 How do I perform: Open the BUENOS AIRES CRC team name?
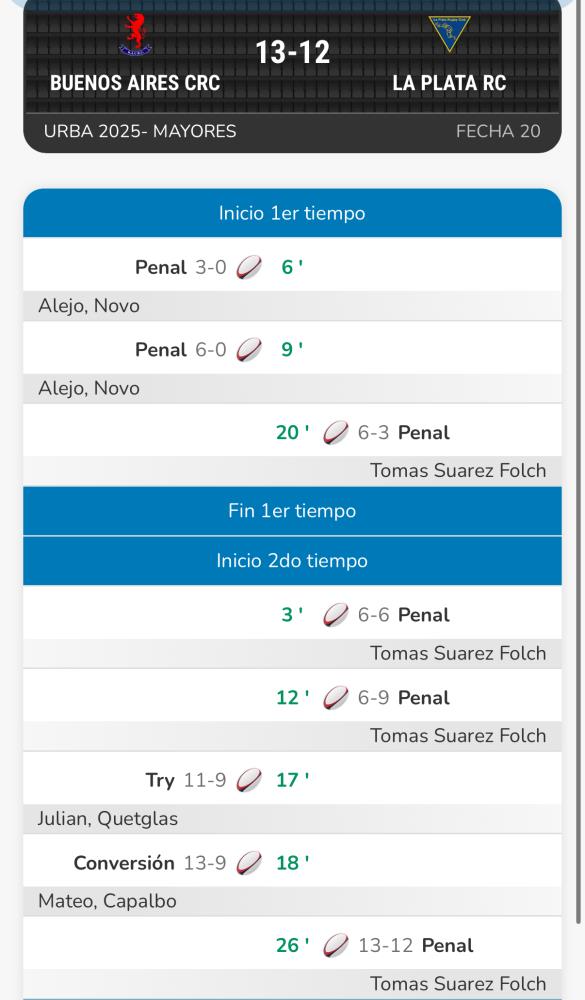coord(135,83)
